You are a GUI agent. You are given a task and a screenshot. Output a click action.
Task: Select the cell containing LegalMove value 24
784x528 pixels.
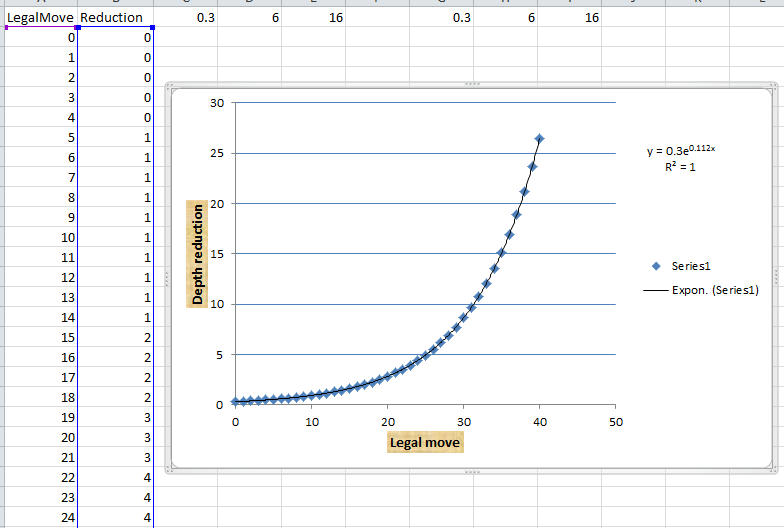click(40, 517)
